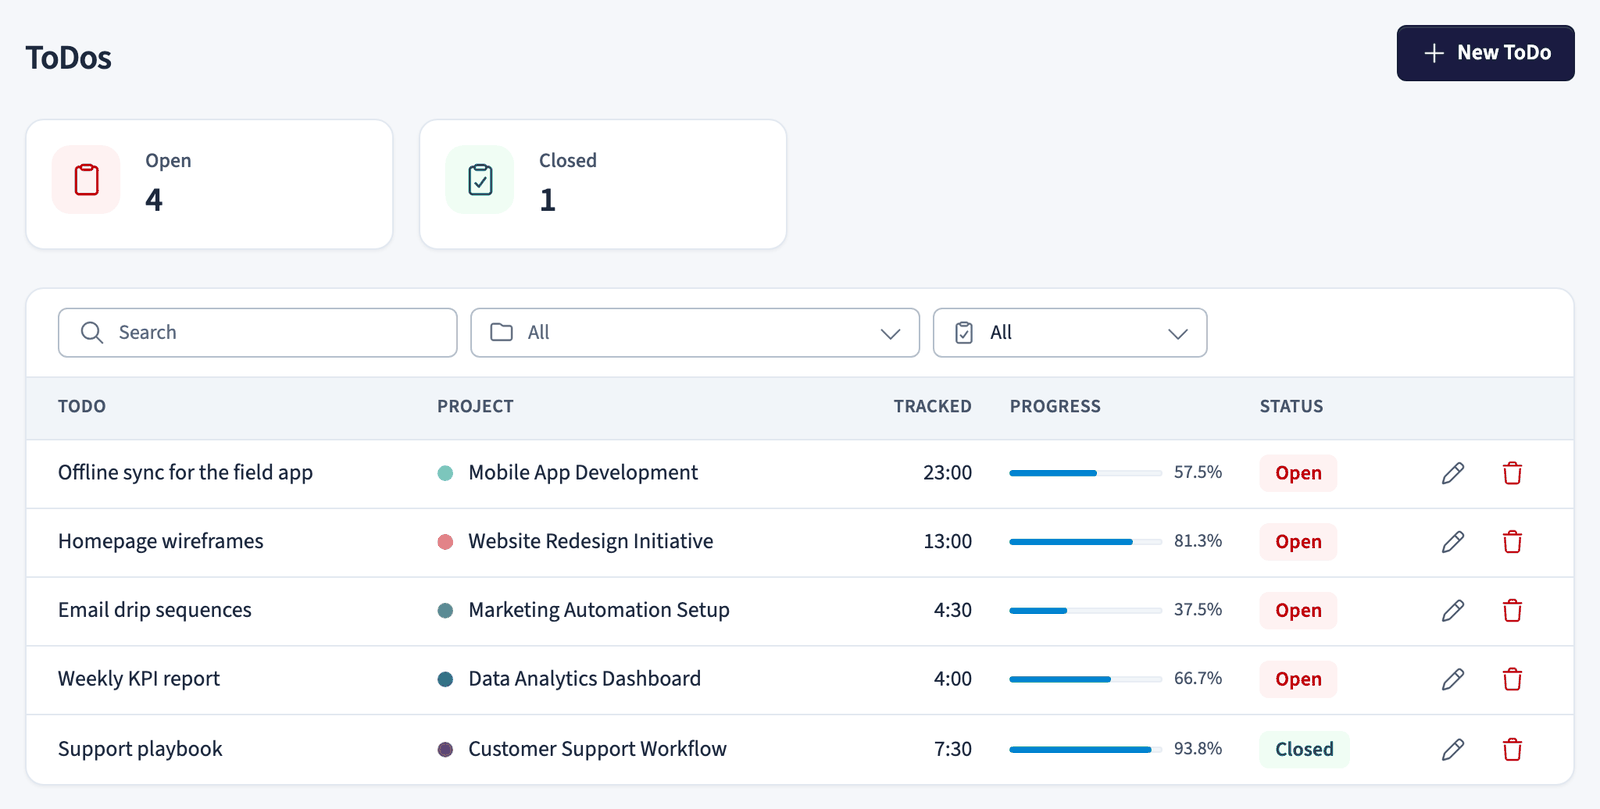Click the Mobile App Development color dot
This screenshot has height=809, width=1600.
click(x=445, y=473)
